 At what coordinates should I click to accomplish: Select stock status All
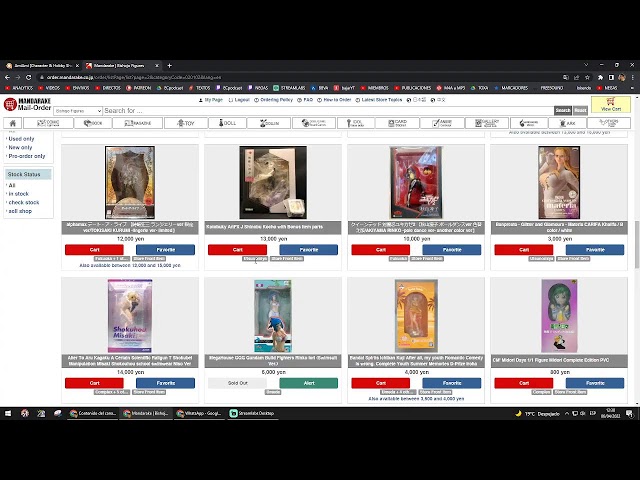coord(12,185)
